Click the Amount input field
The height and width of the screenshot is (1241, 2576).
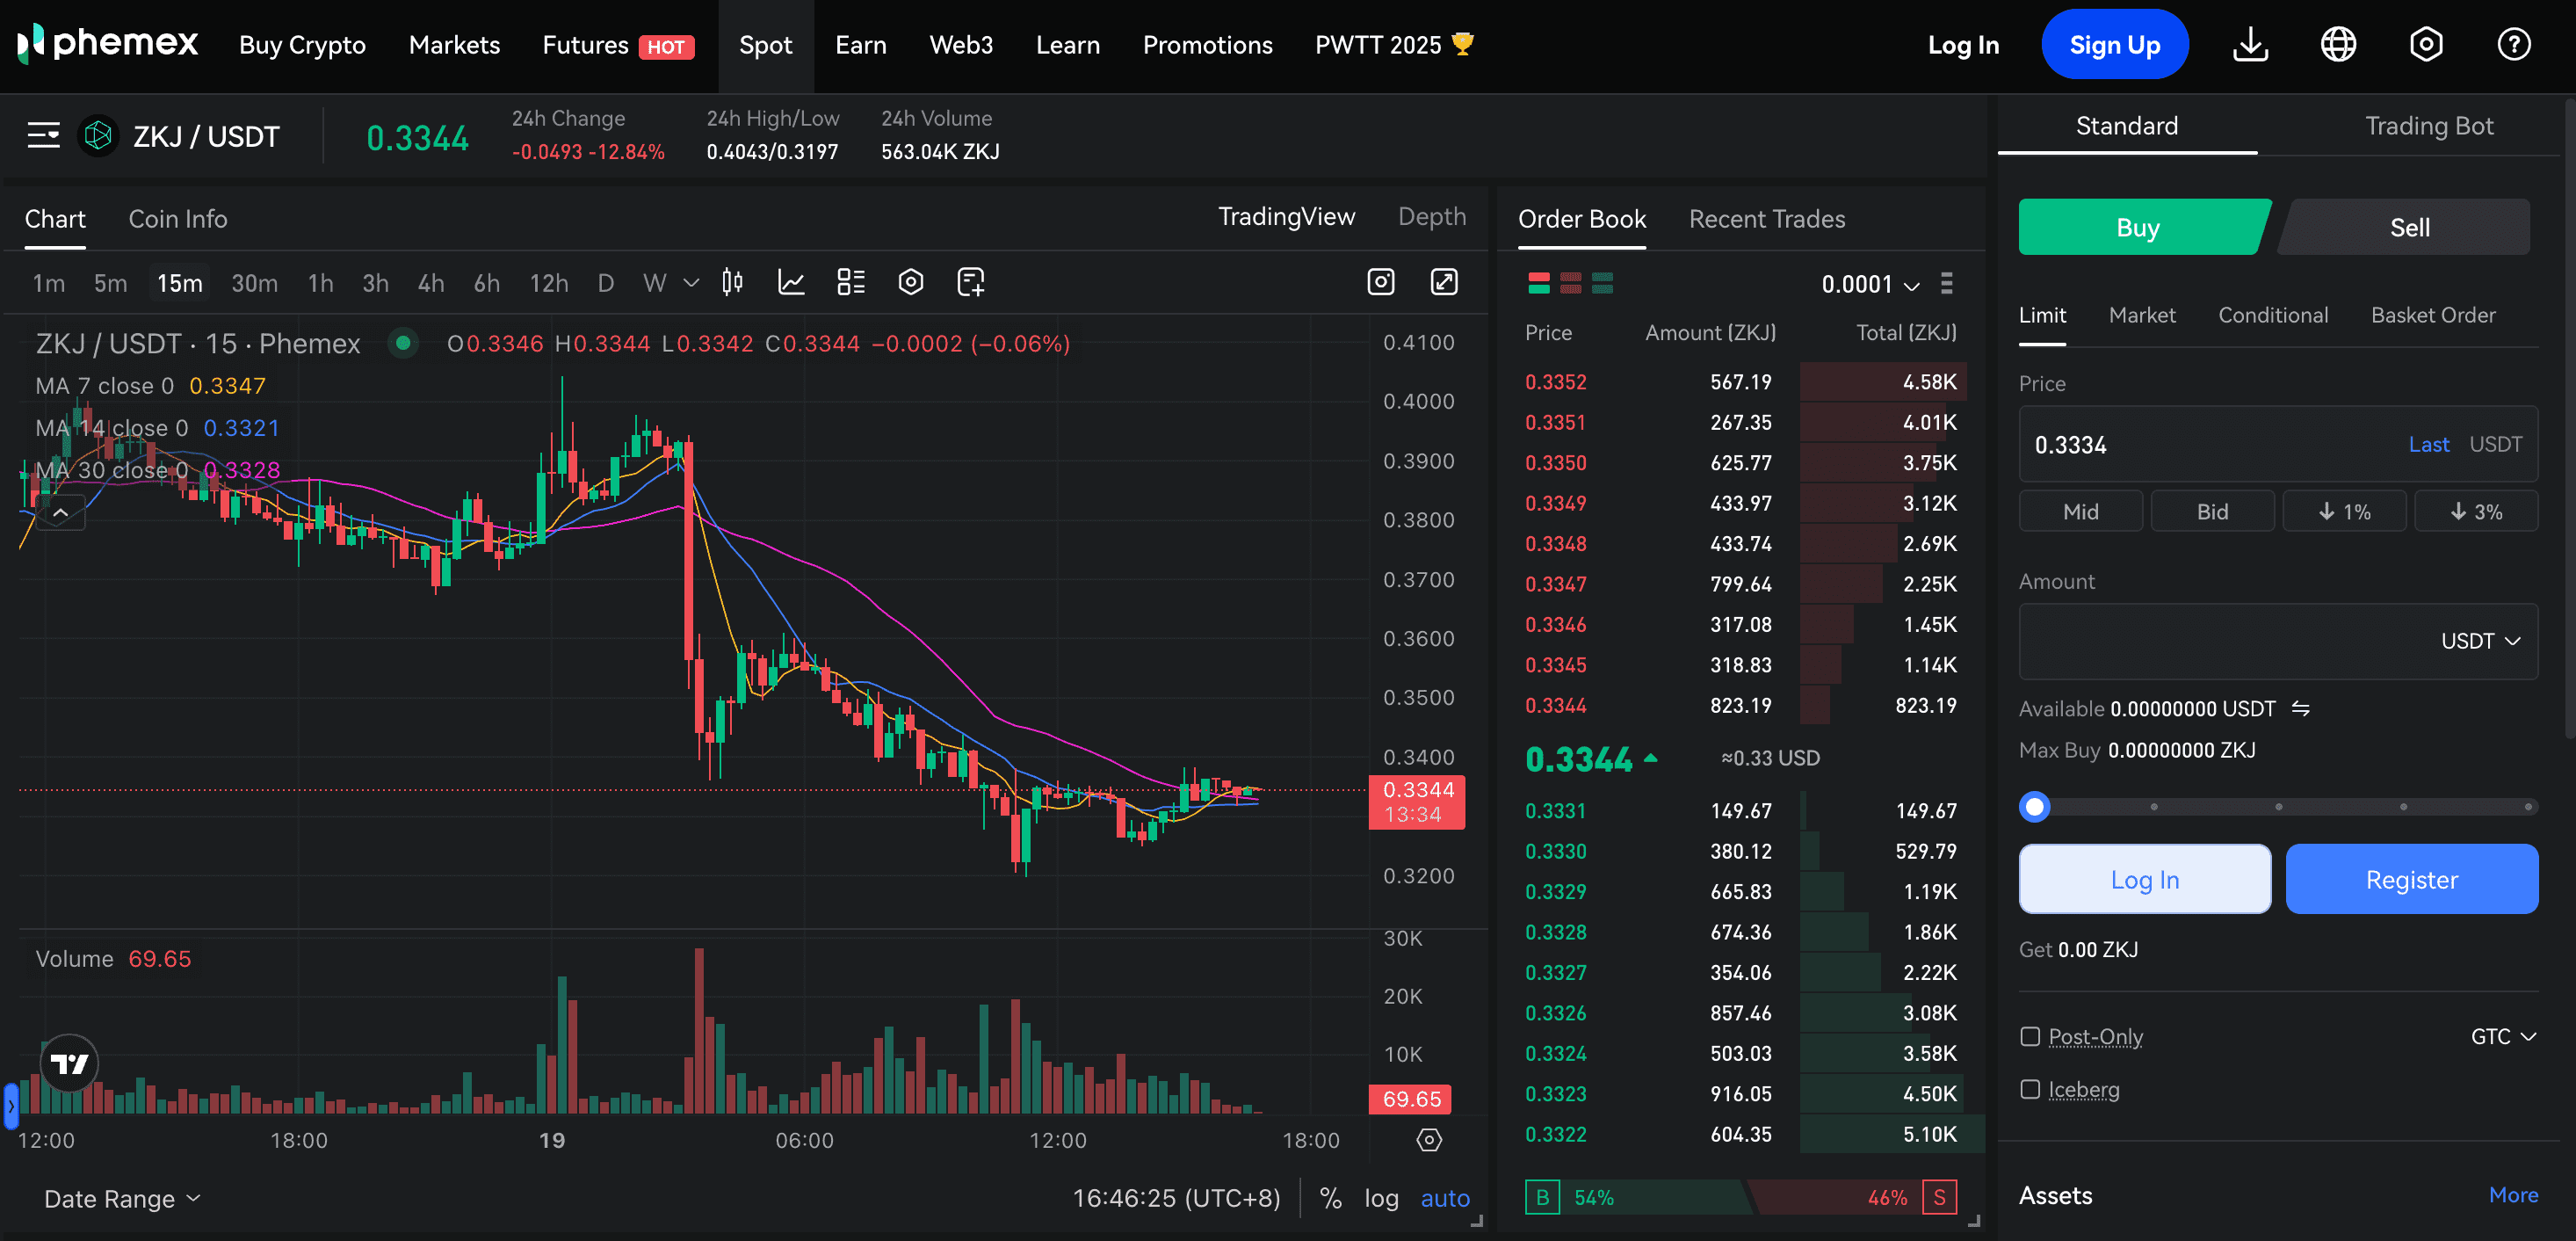[2278, 641]
